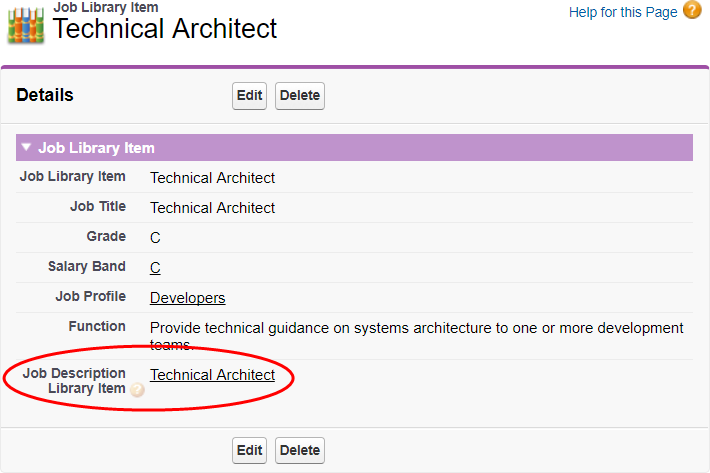Image resolution: width=710 pixels, height=473 pixels.
Task: Click the Job Library Item books icon
Action: tap(25, 26)
